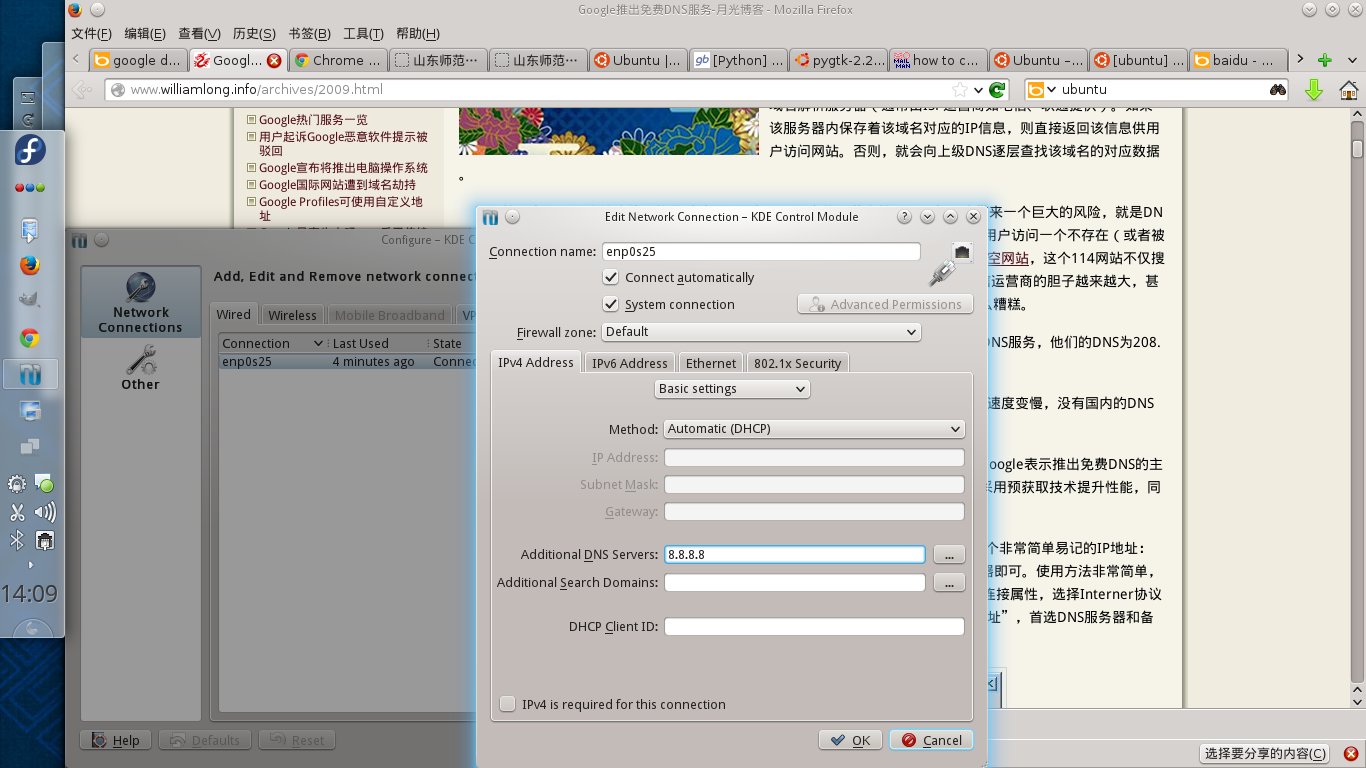Open the Fedora application launcher
Viewport: 1366px width, 768px height.
pos(30,151)
